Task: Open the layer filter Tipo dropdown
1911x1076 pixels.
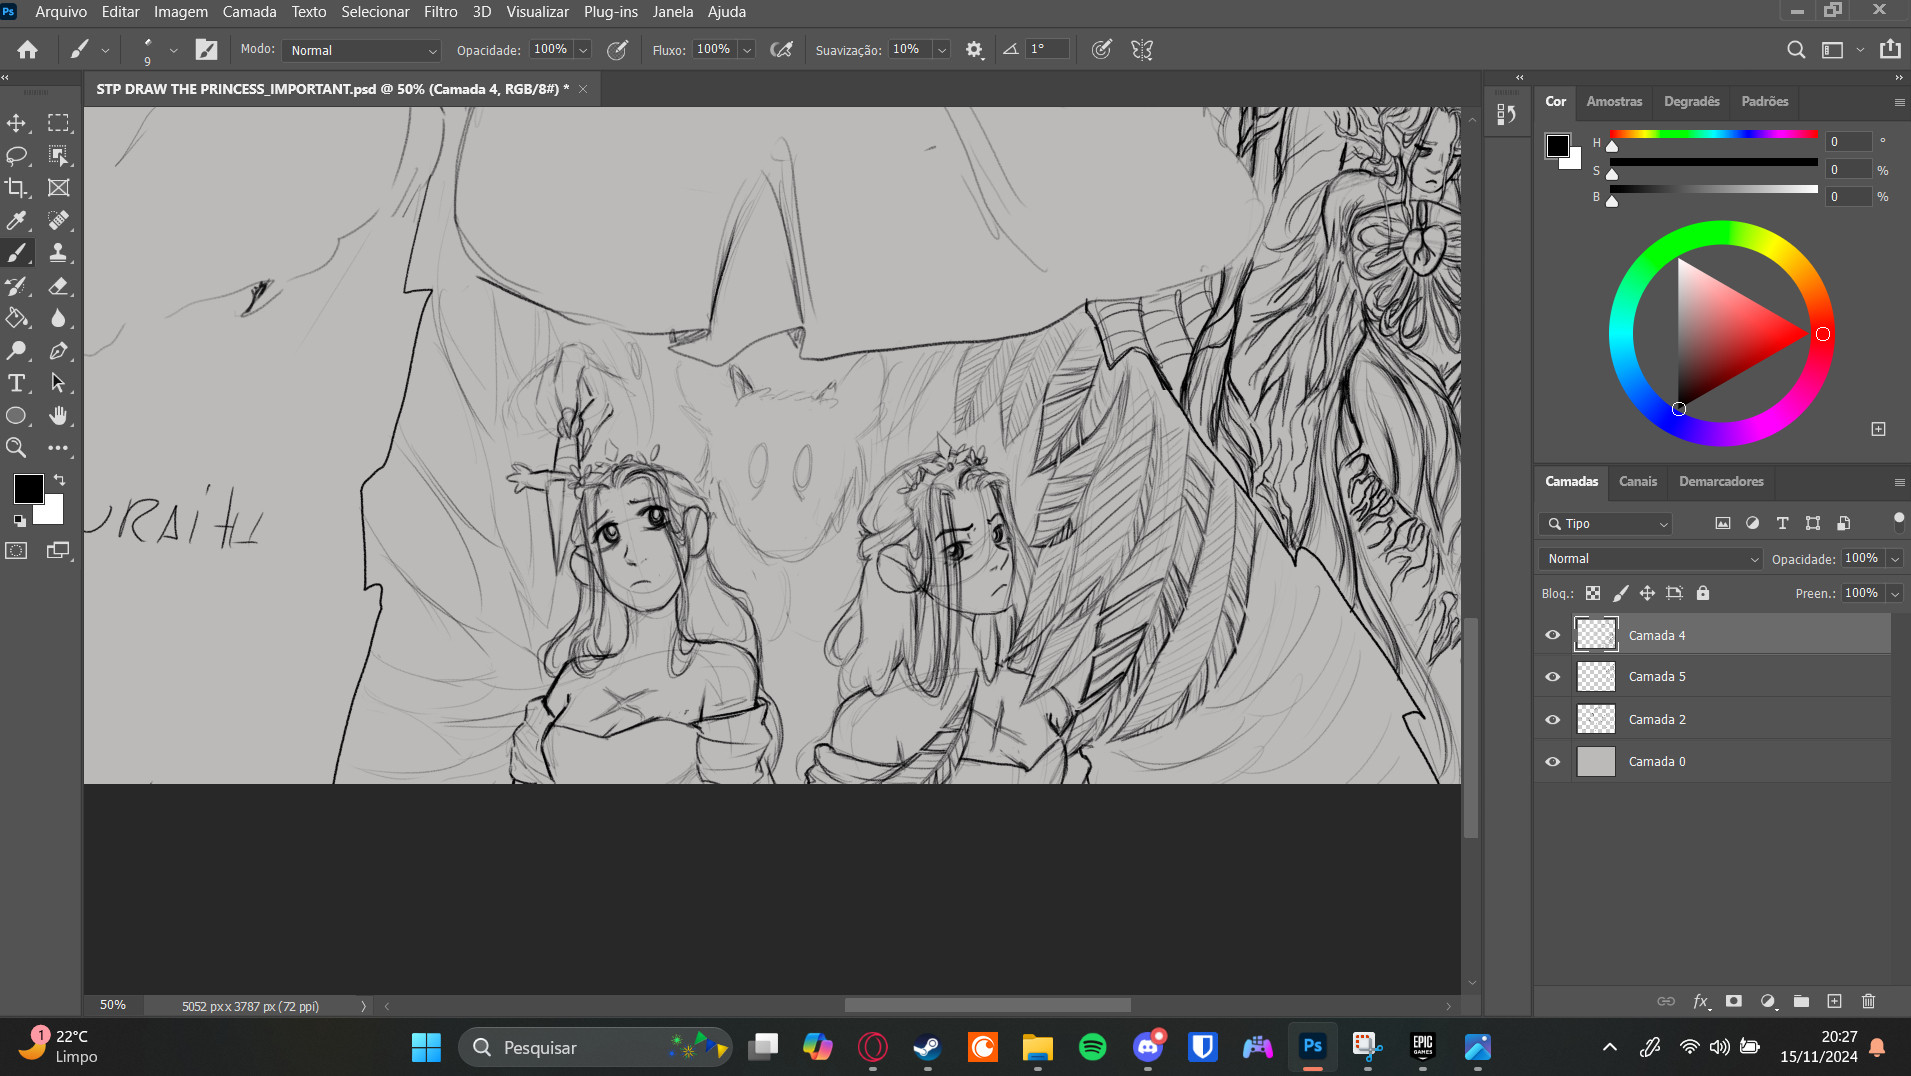Action: click(x=1605, y=524)
